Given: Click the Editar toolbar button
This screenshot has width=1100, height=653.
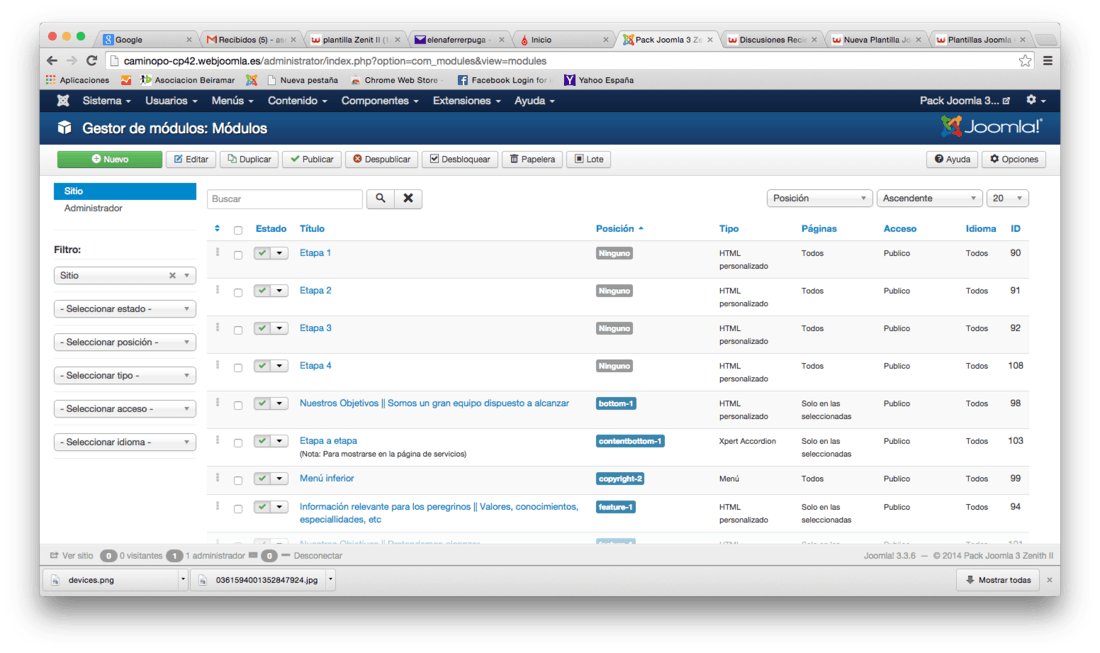Looking at the screenshot, I should tap(192, 159).
